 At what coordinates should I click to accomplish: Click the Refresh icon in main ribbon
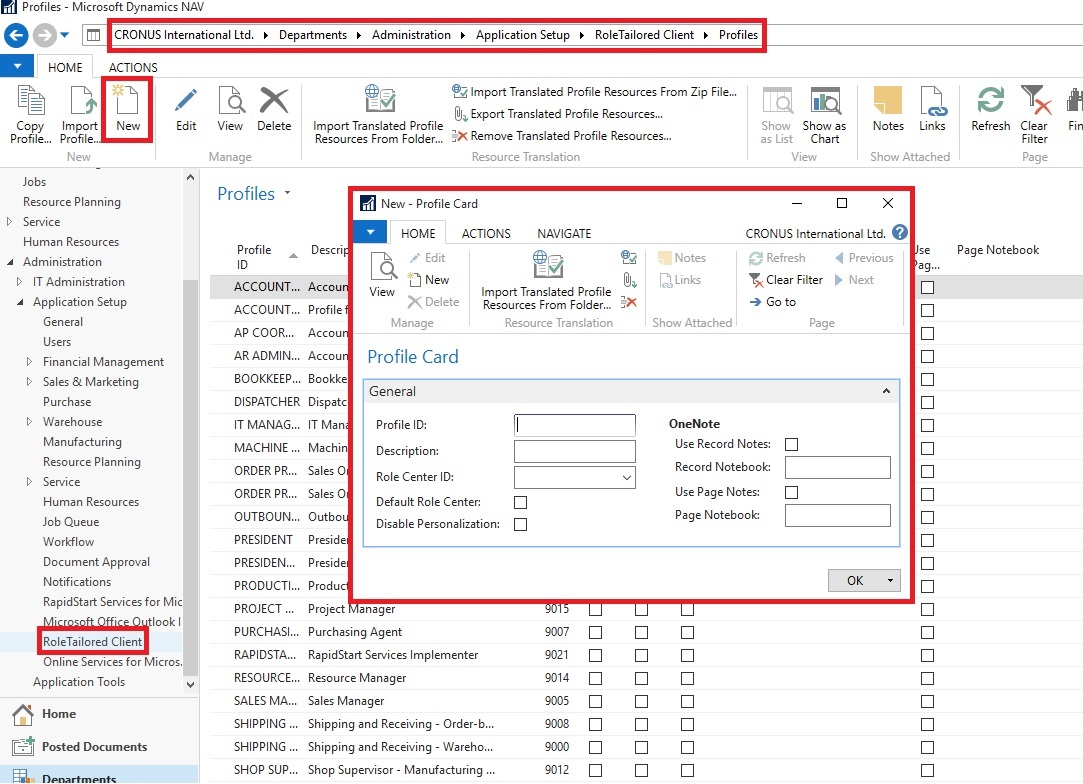coord(990,108)
